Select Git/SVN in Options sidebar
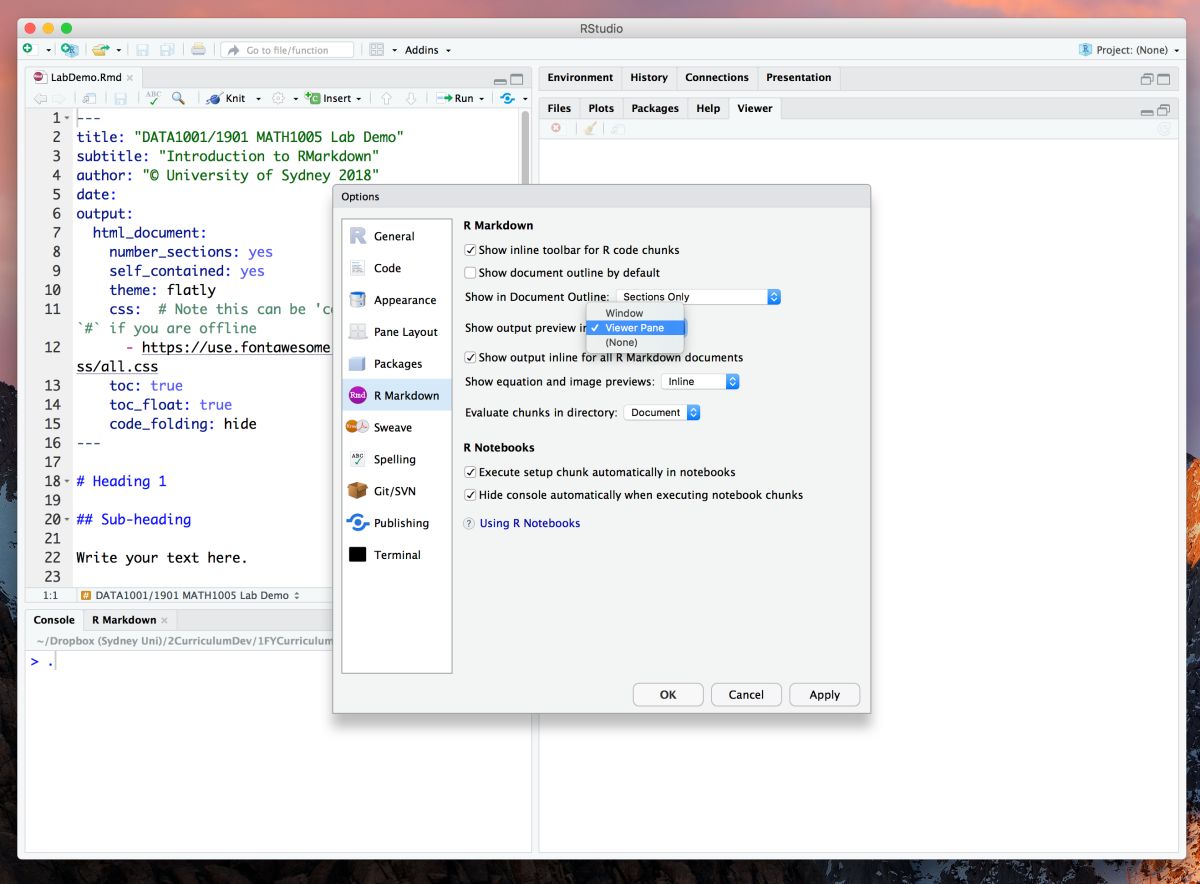This screenshot has height=884, width=1200. 396,491
